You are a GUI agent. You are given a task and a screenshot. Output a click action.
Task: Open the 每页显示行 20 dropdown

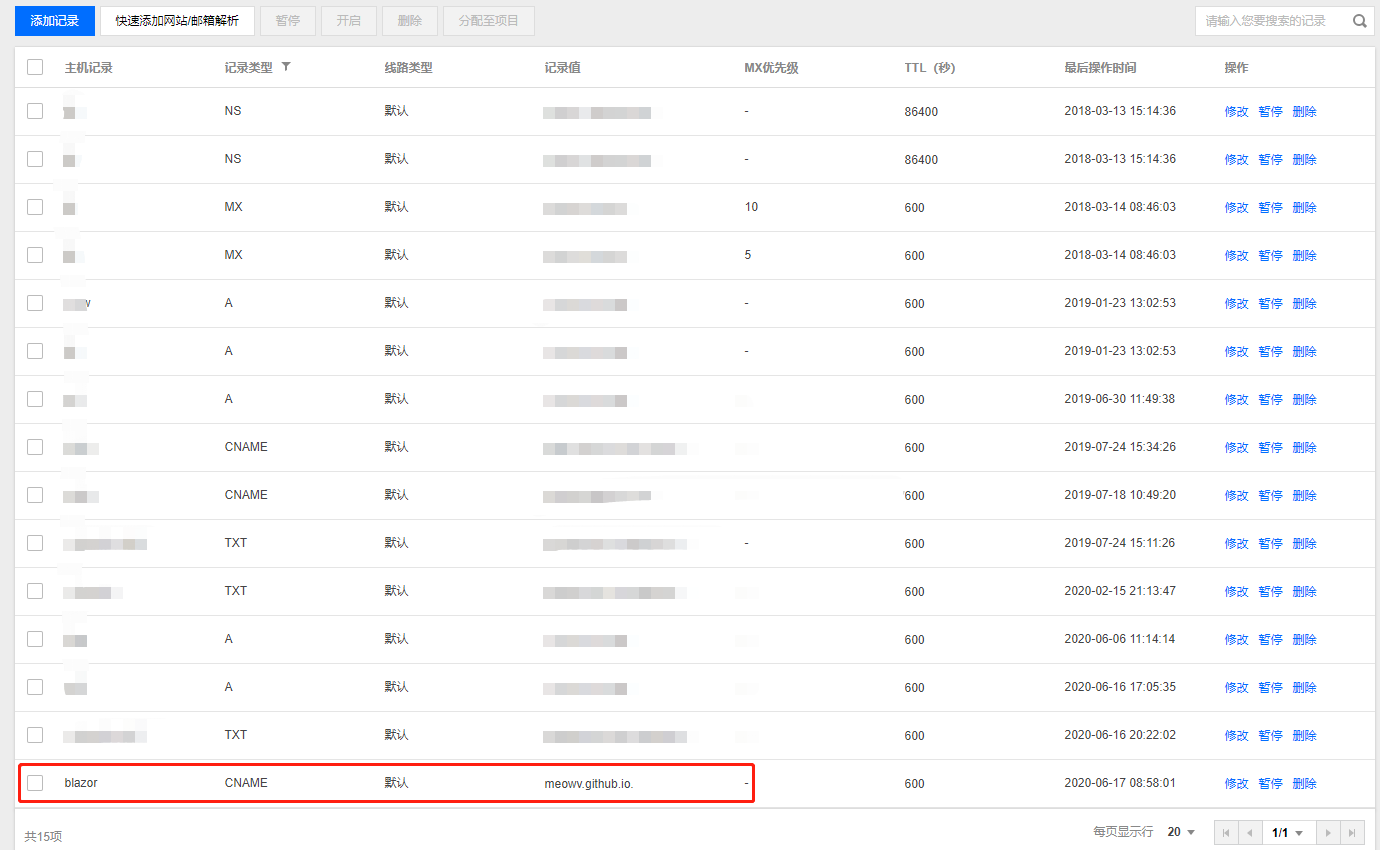pyautogui.click(x=1181, y=832)
